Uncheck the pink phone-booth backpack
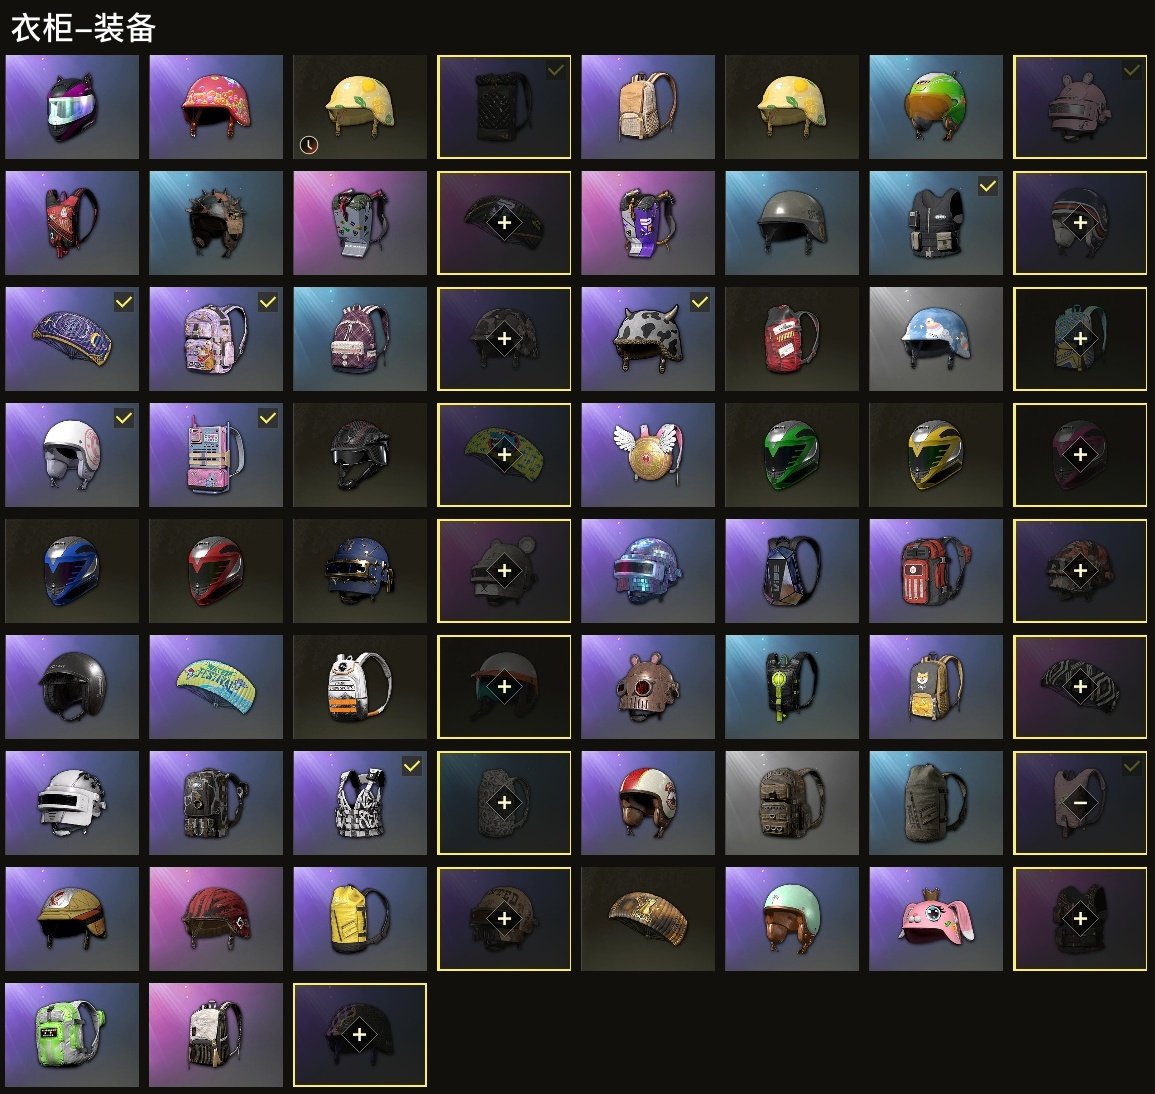Screen dimensions: 1155x1094 (267, 418)
